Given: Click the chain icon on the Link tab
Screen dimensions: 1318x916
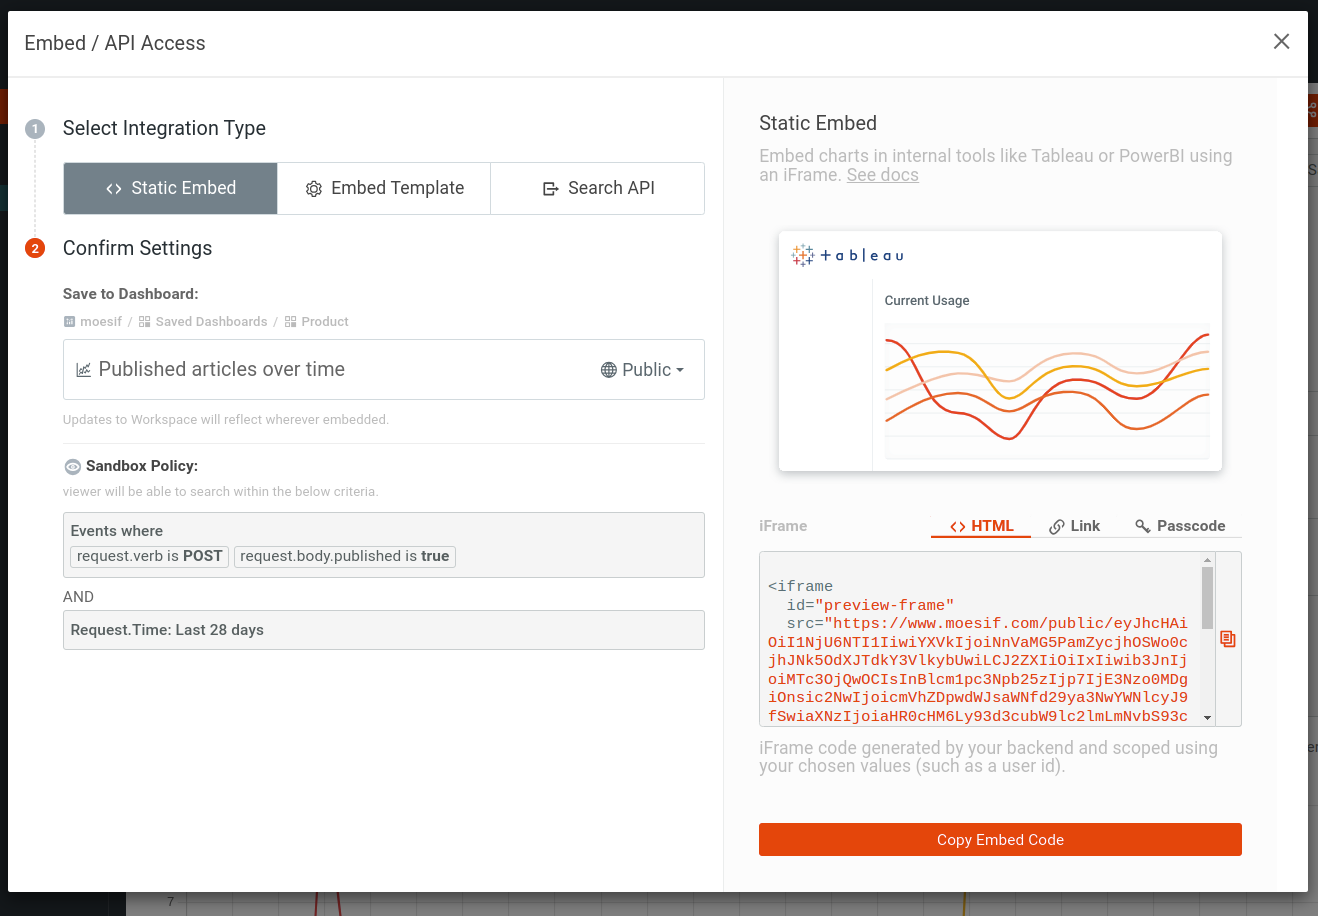Looking at the screenshot, I should [x=1055, y=525].
